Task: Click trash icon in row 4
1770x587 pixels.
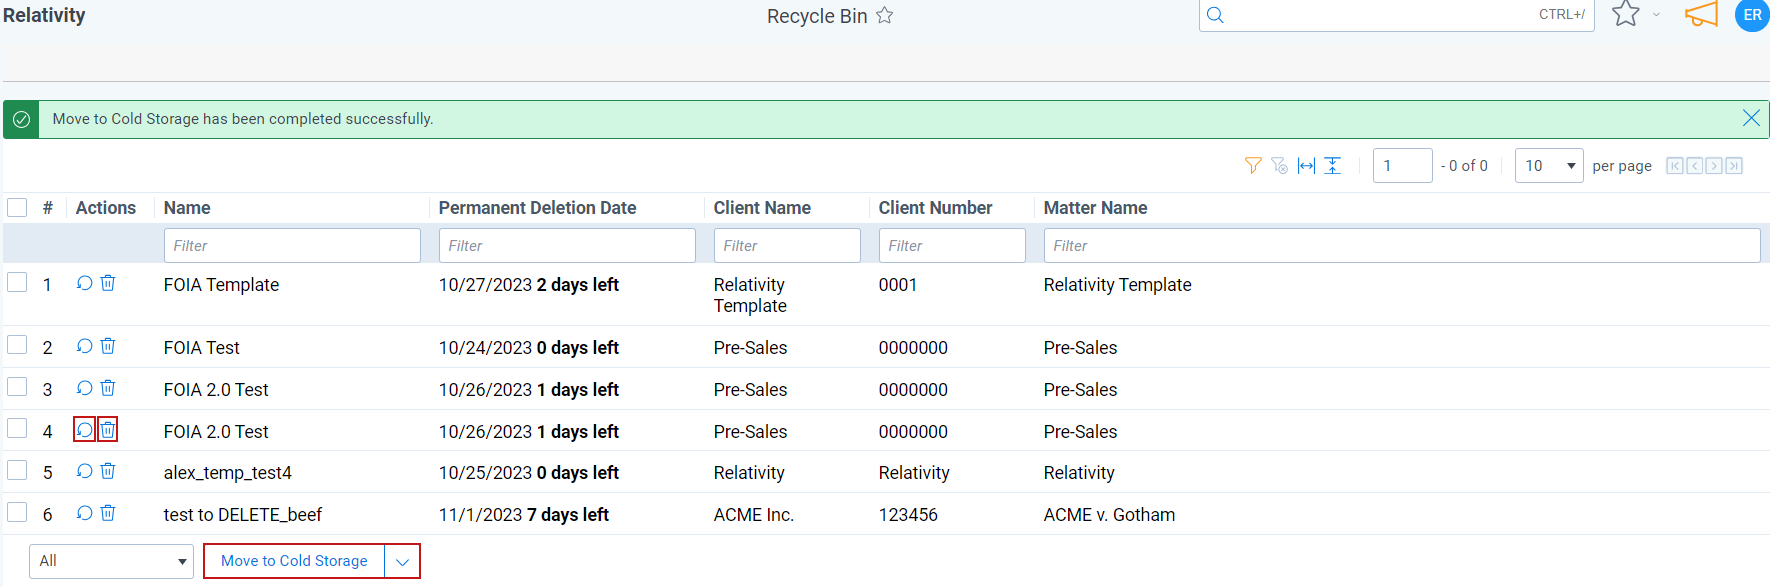Action: point(108,430)
